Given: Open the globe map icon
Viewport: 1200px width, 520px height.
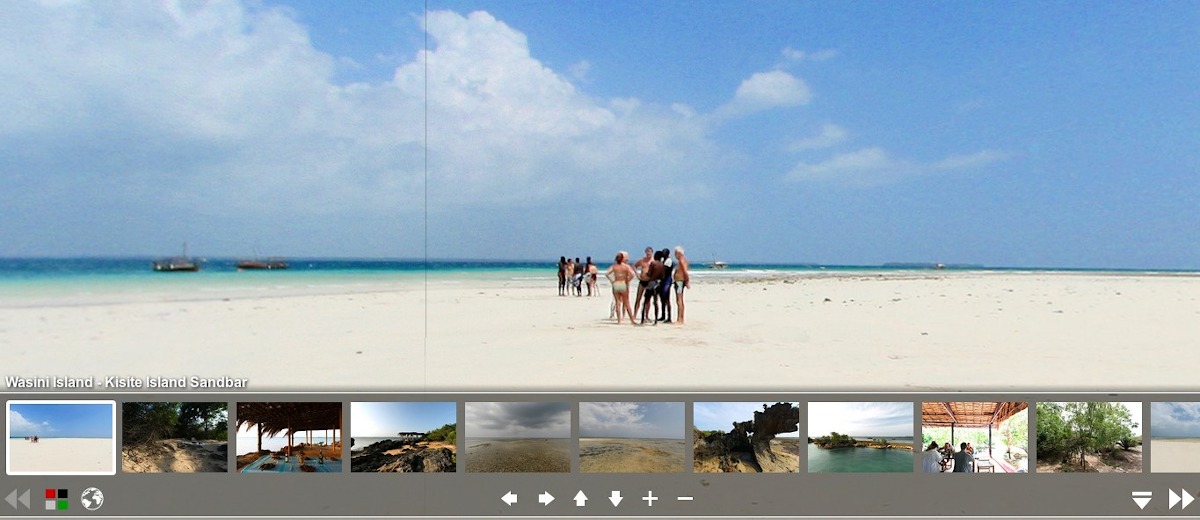Looking at the screenshot, I should pos(92,498).
